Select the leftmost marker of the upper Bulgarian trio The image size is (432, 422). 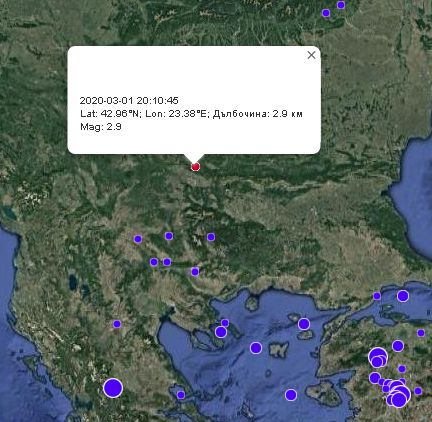tap(138, 239)
